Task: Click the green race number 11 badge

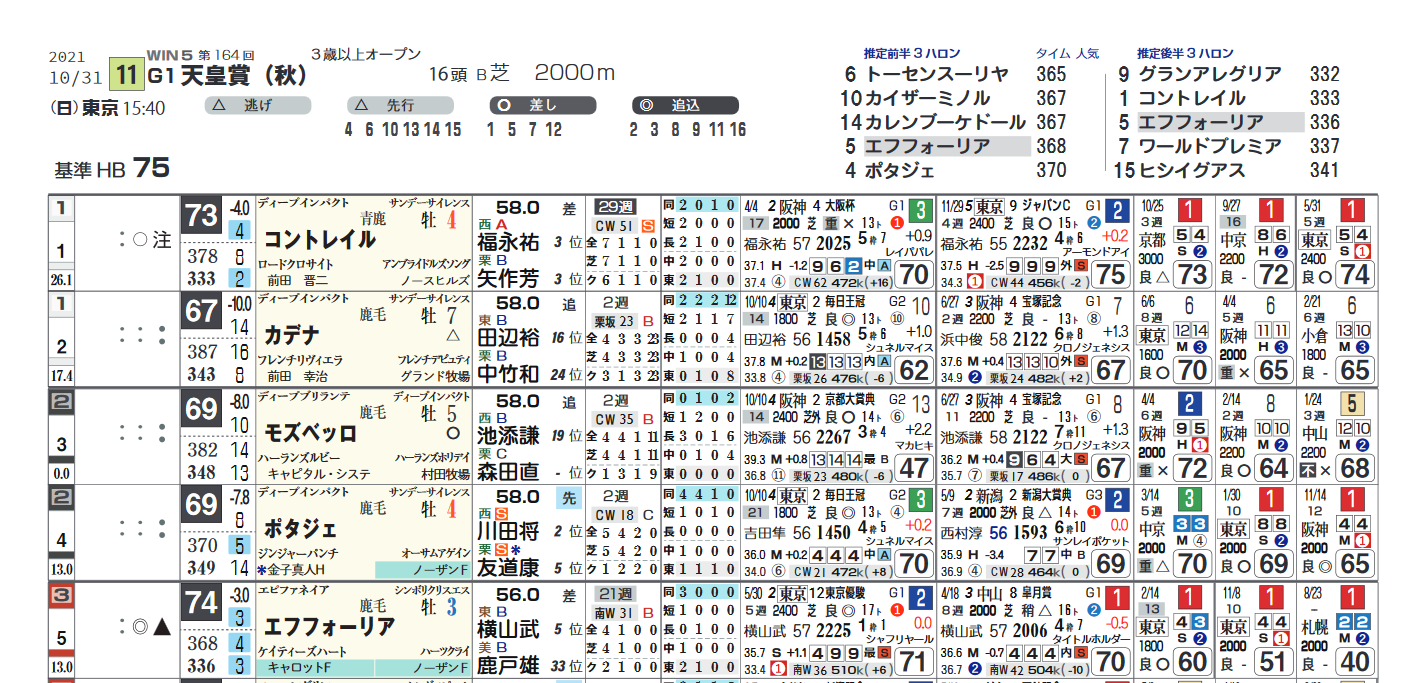Action: 126,74
